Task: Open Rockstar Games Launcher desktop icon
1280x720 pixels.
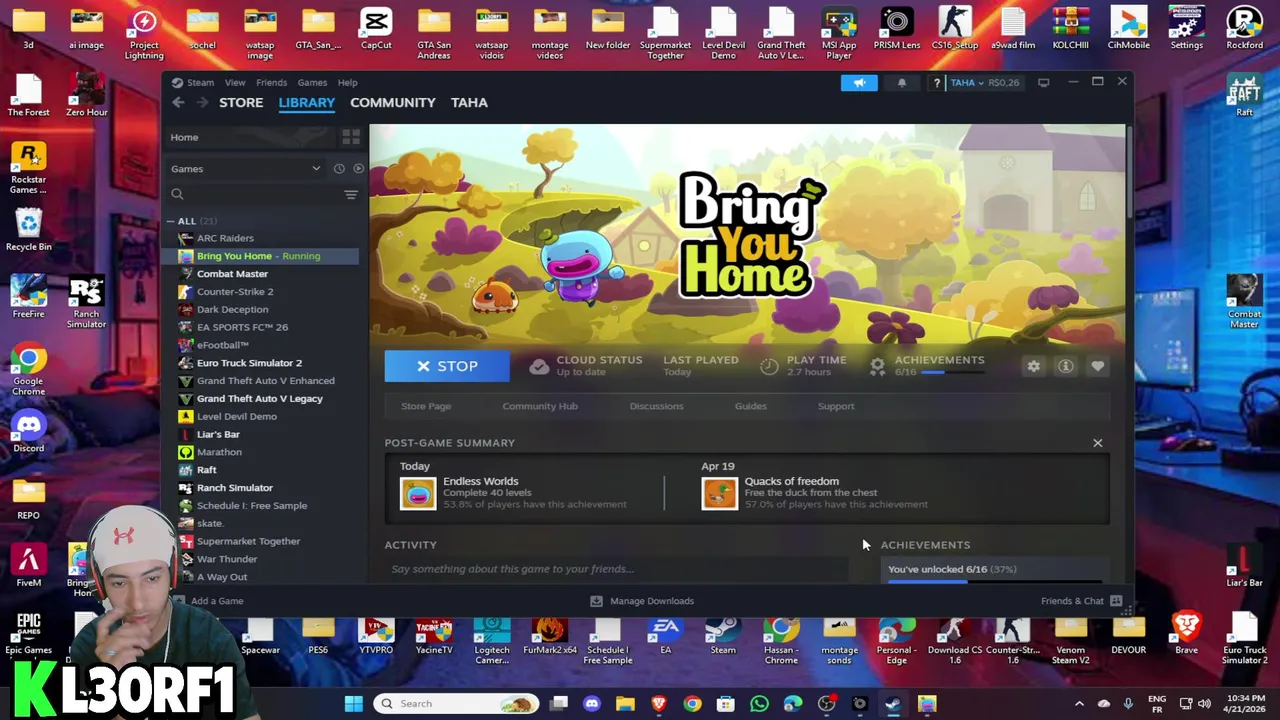Action: pyautogui.click(x=28, y=167)
